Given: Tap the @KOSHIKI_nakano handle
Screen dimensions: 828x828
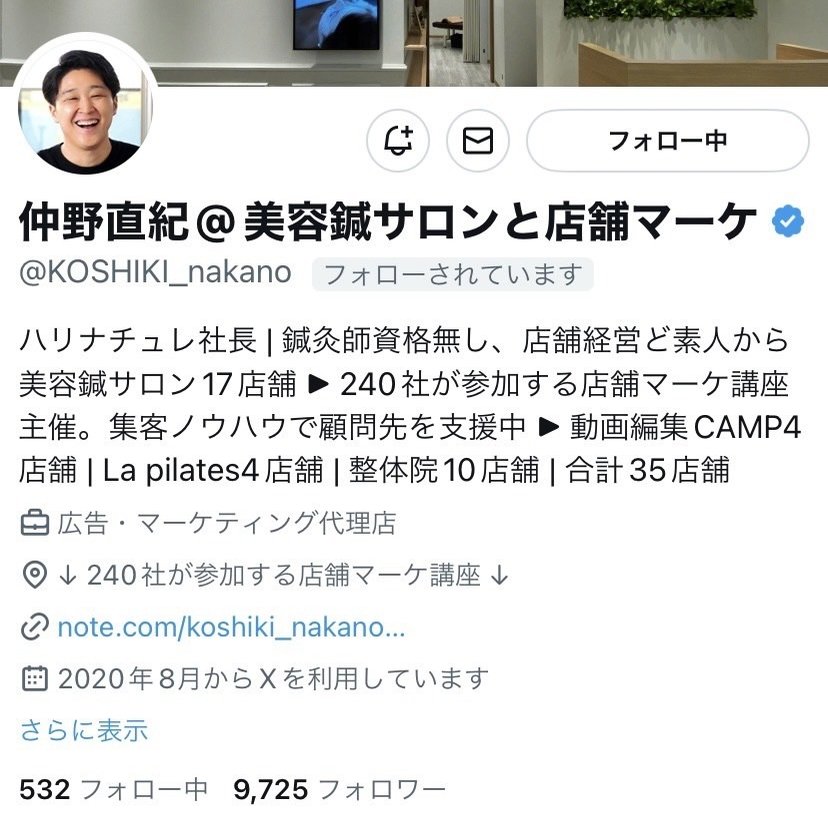Looking at the screenshot, I should tap(155, 273).
